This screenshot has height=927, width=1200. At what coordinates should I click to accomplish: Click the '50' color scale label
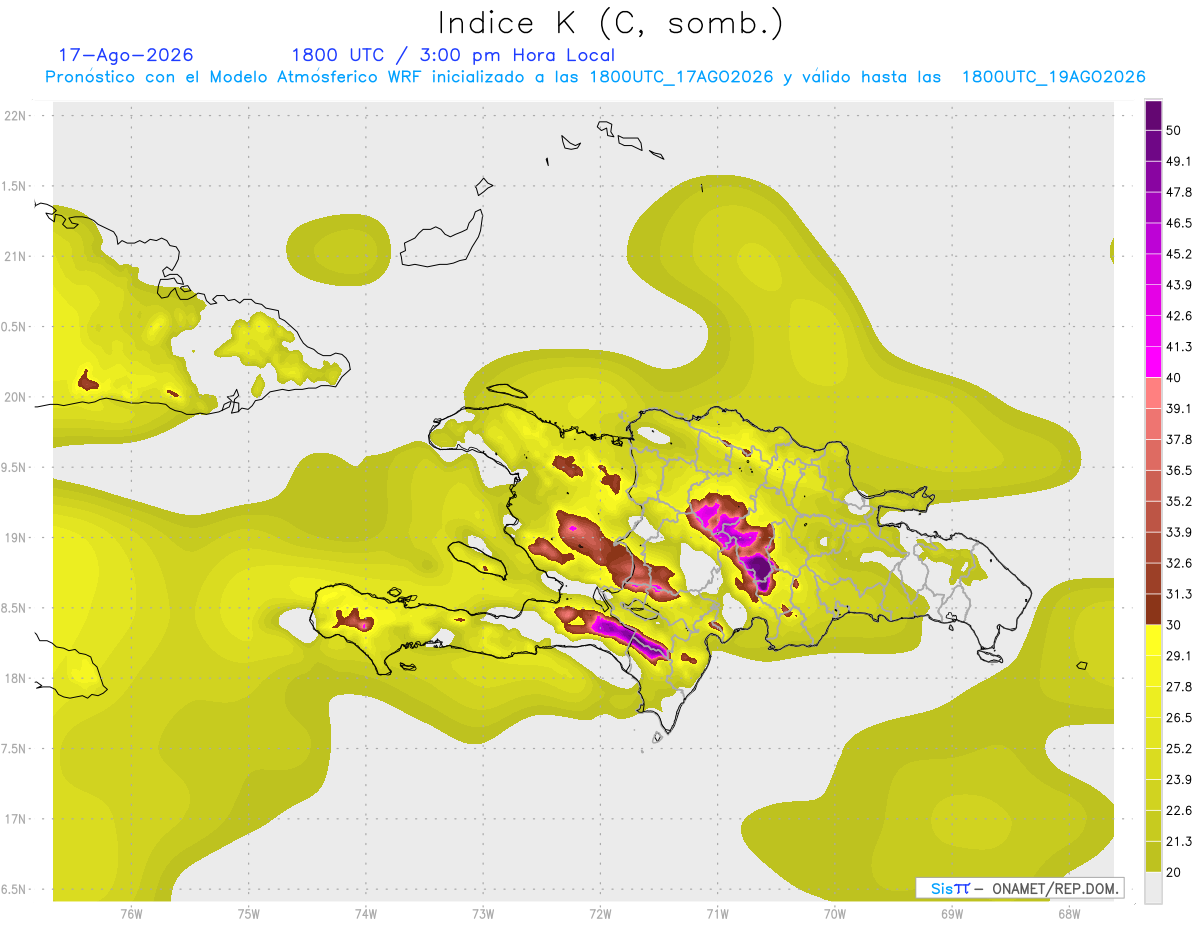point(1174,130)
